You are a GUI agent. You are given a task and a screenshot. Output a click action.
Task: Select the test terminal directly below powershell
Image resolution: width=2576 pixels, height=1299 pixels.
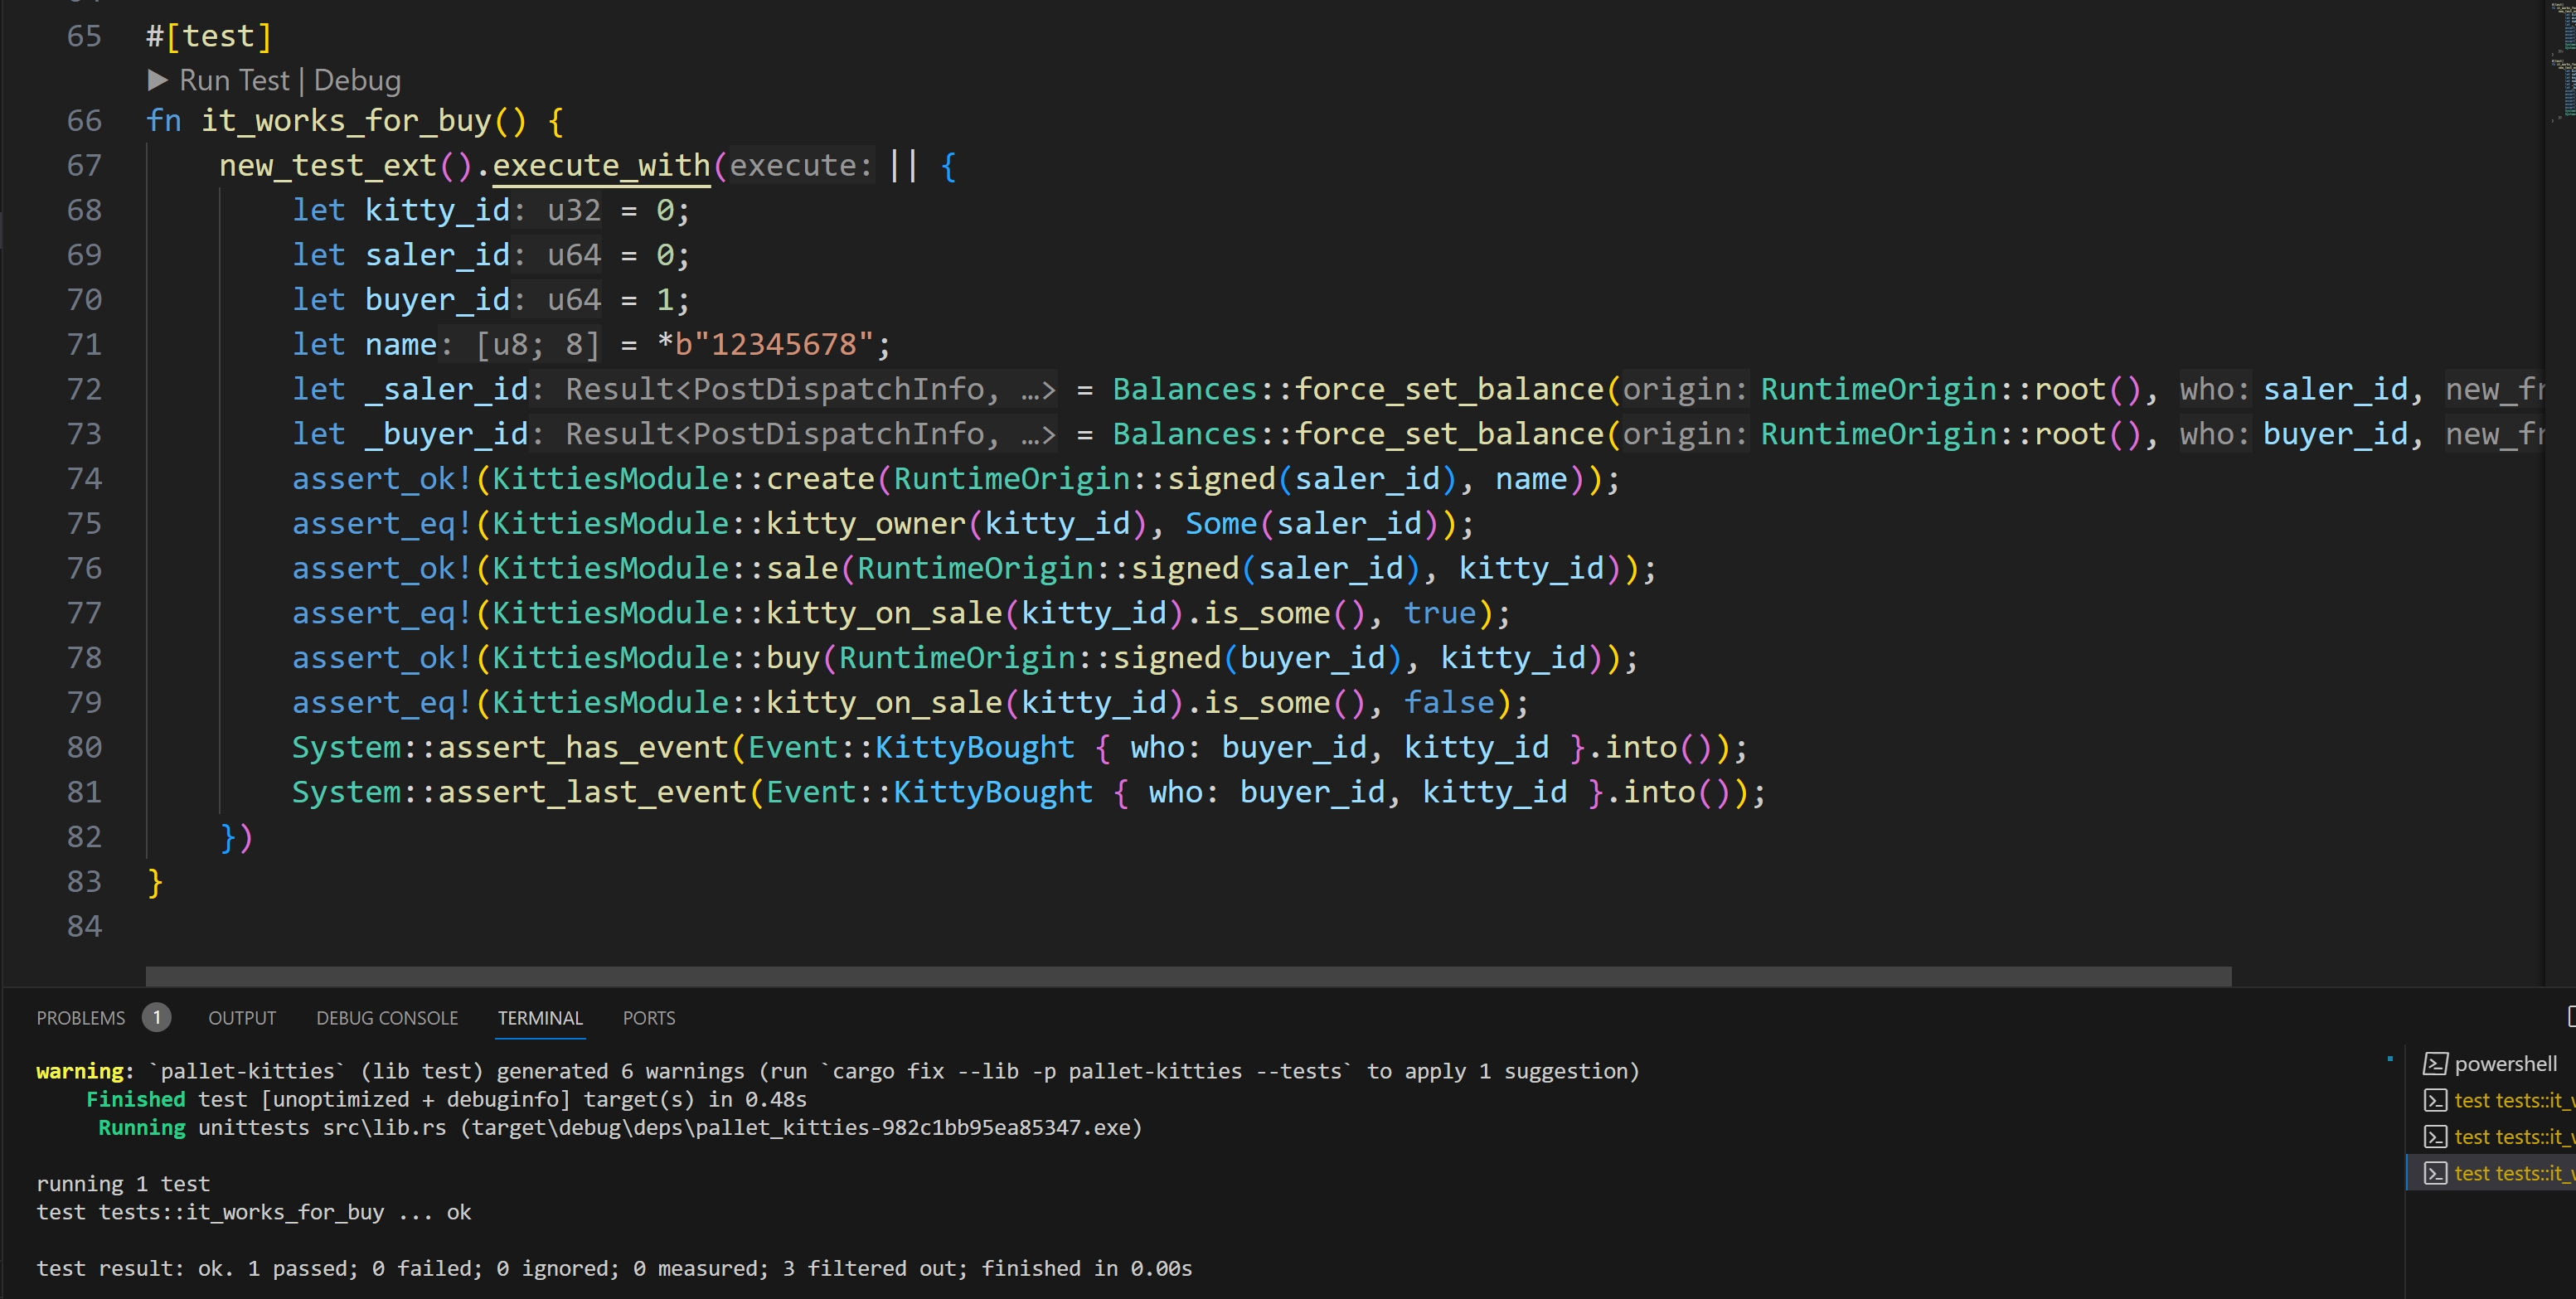pos(2510,1101)
